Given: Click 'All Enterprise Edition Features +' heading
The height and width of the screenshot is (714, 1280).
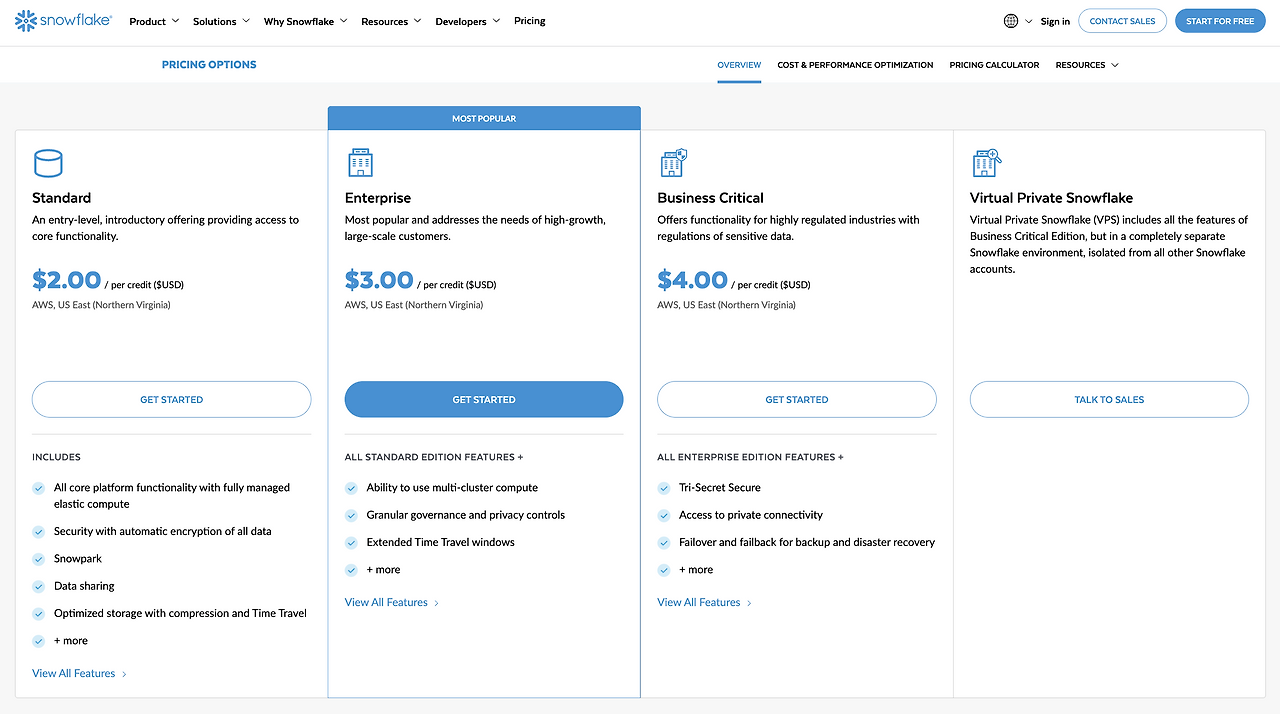Looking at the screenshot, I should [x=750, y=457].
